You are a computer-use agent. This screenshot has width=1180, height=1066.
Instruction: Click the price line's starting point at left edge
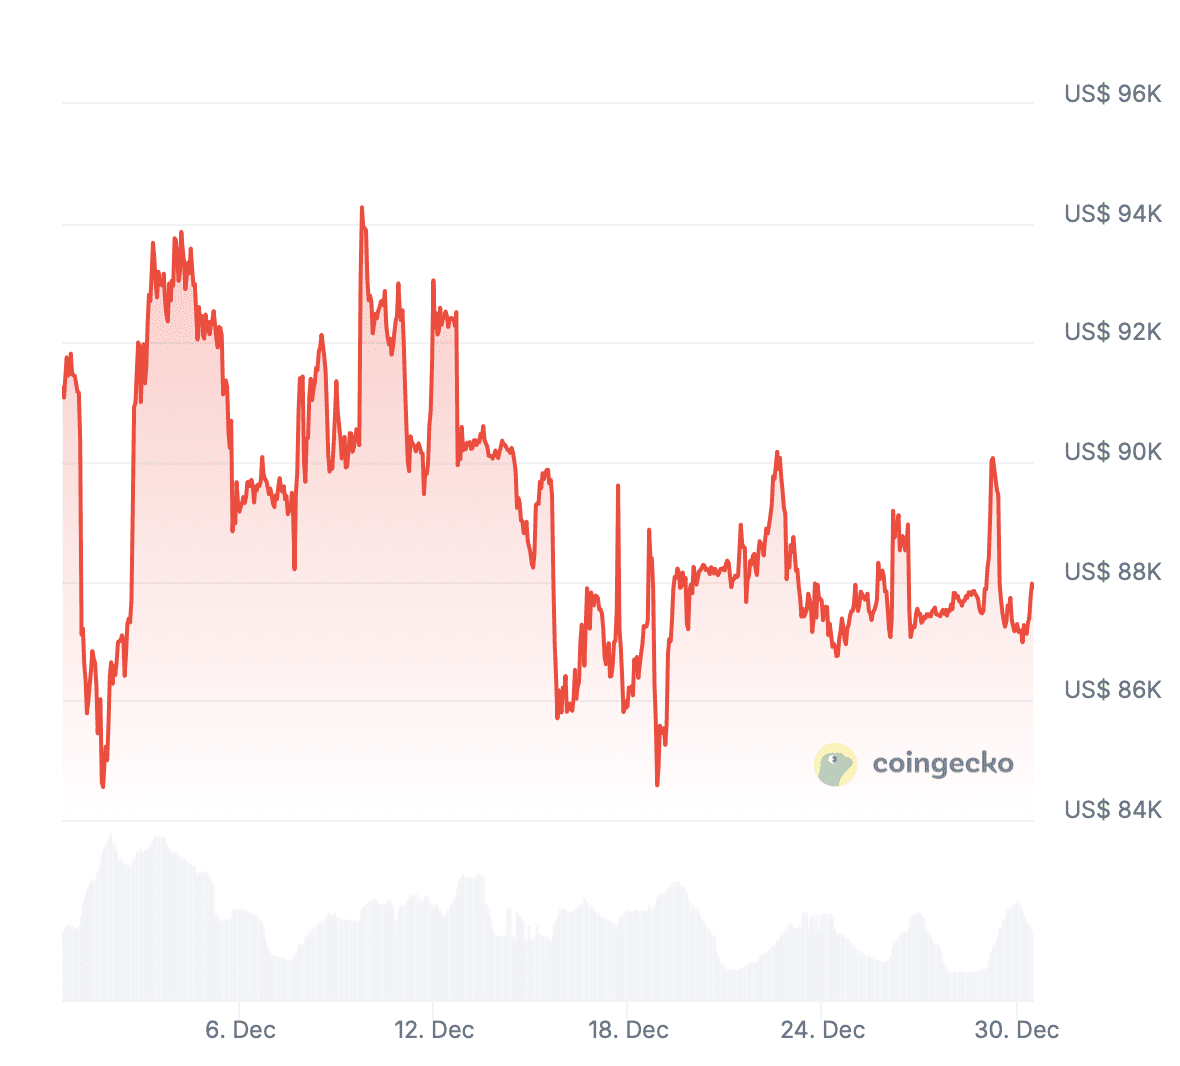(x=63, y=396)
